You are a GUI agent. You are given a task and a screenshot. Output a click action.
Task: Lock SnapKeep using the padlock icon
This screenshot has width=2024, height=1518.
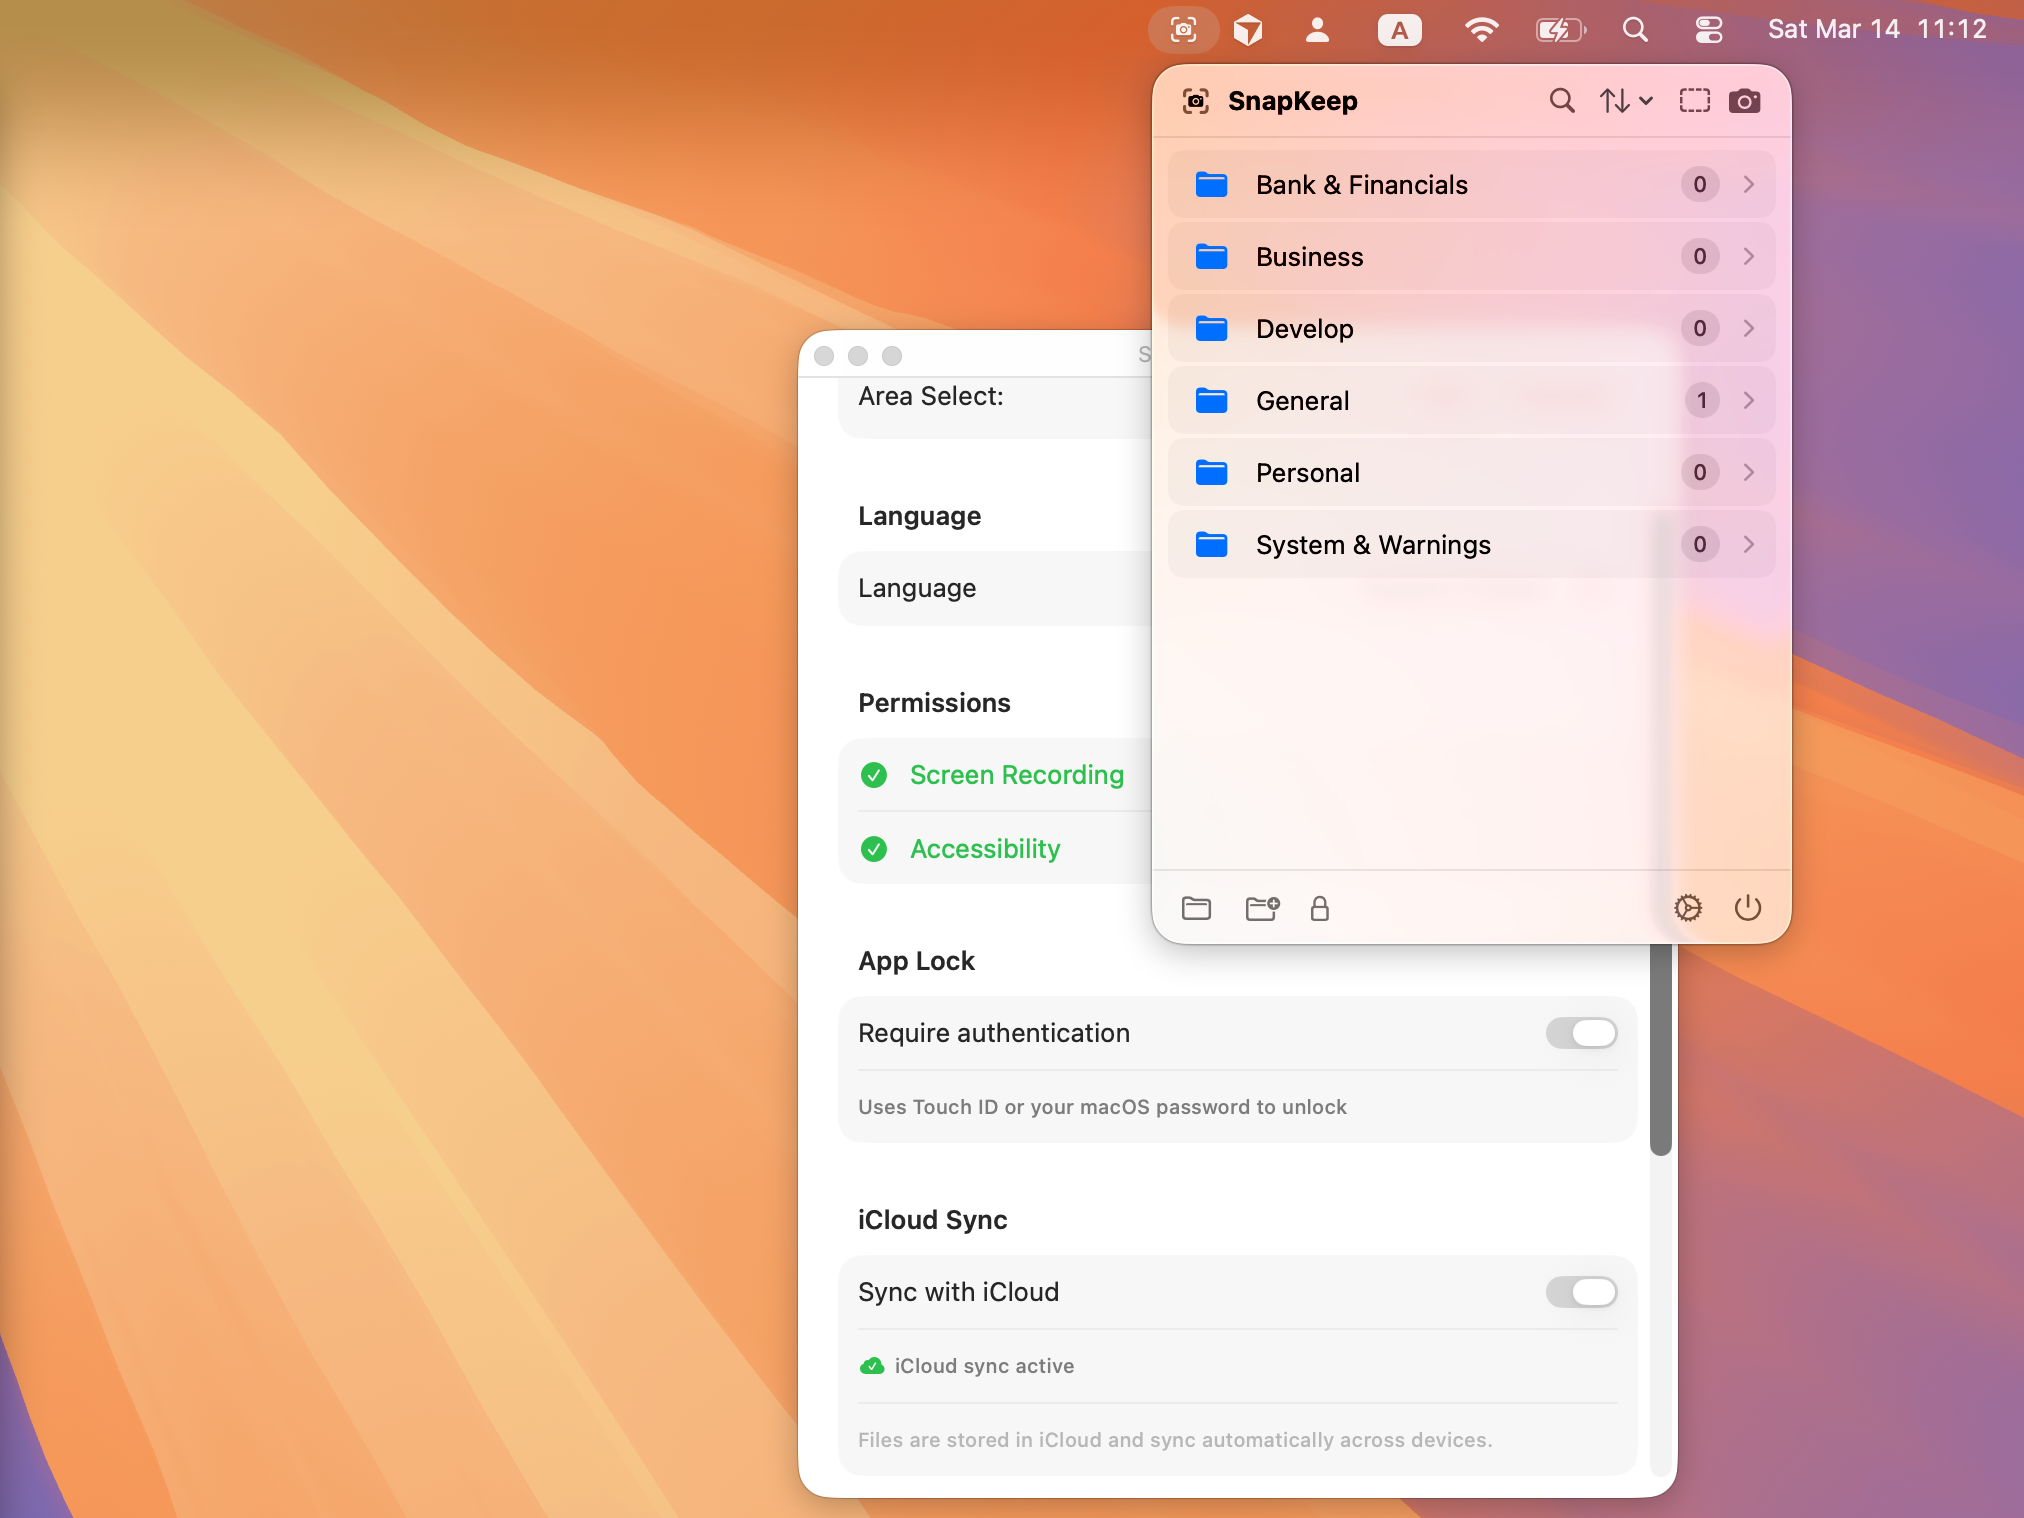[x=1320, y=909]
